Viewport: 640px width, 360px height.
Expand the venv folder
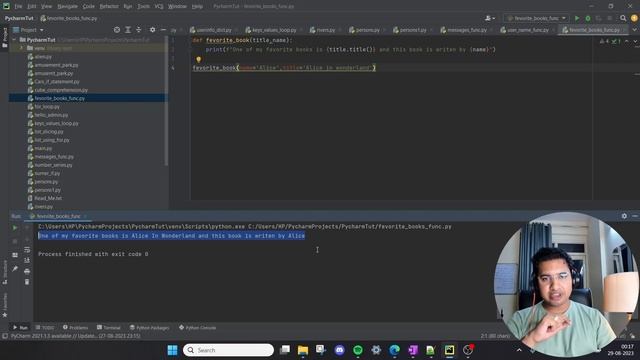[22, 48]
